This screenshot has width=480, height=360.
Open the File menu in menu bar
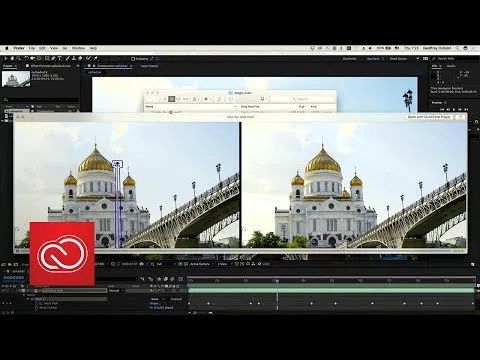click(x=32, y=48)
